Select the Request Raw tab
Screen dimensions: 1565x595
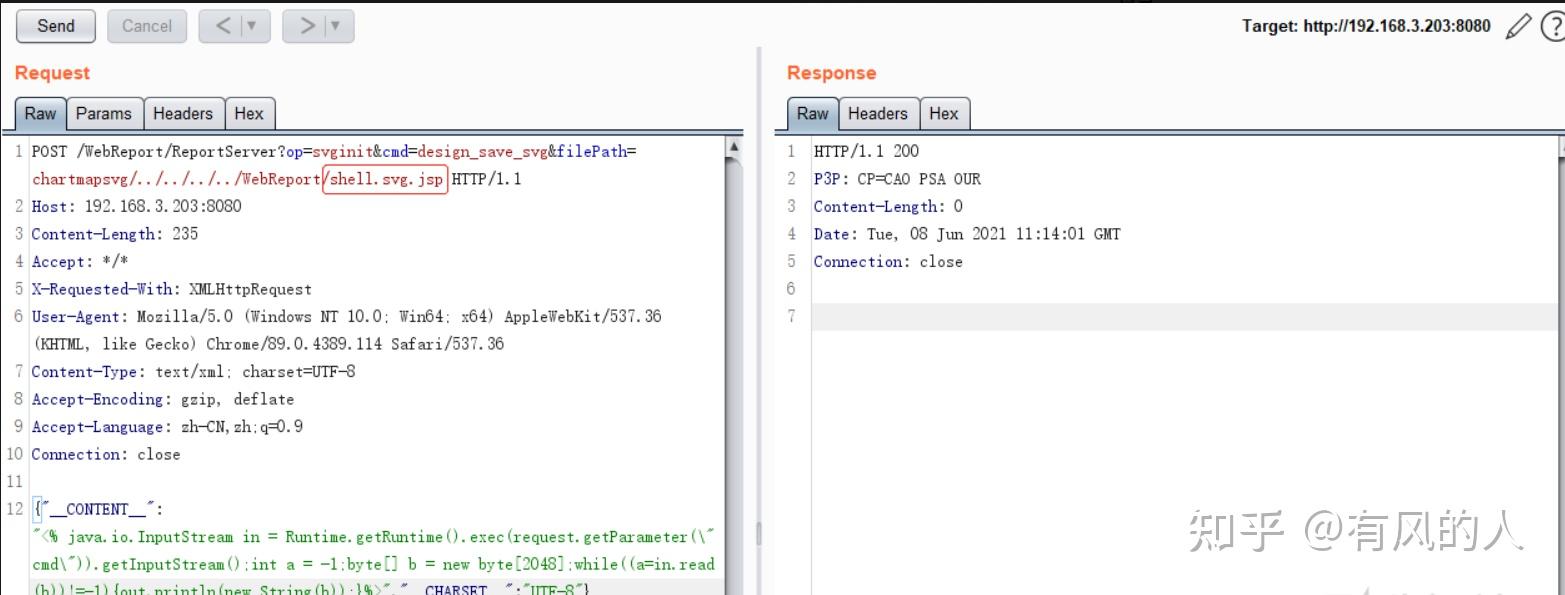pos(40,114)
